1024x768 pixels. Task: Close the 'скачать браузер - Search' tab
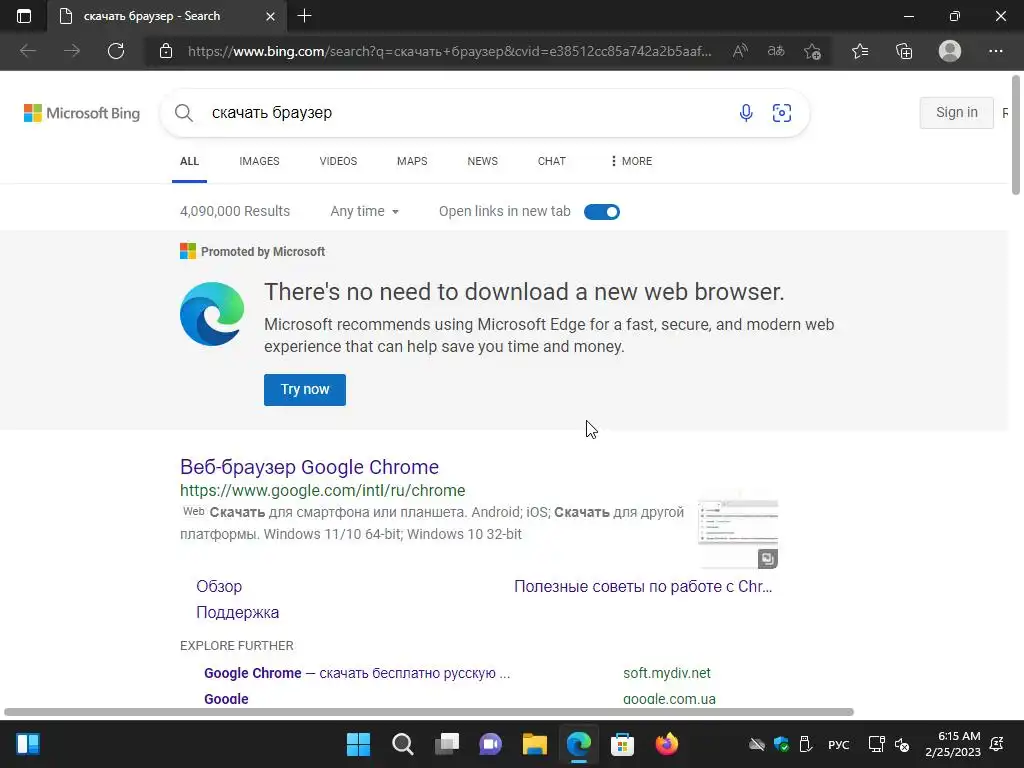click(x=270, y=16)
